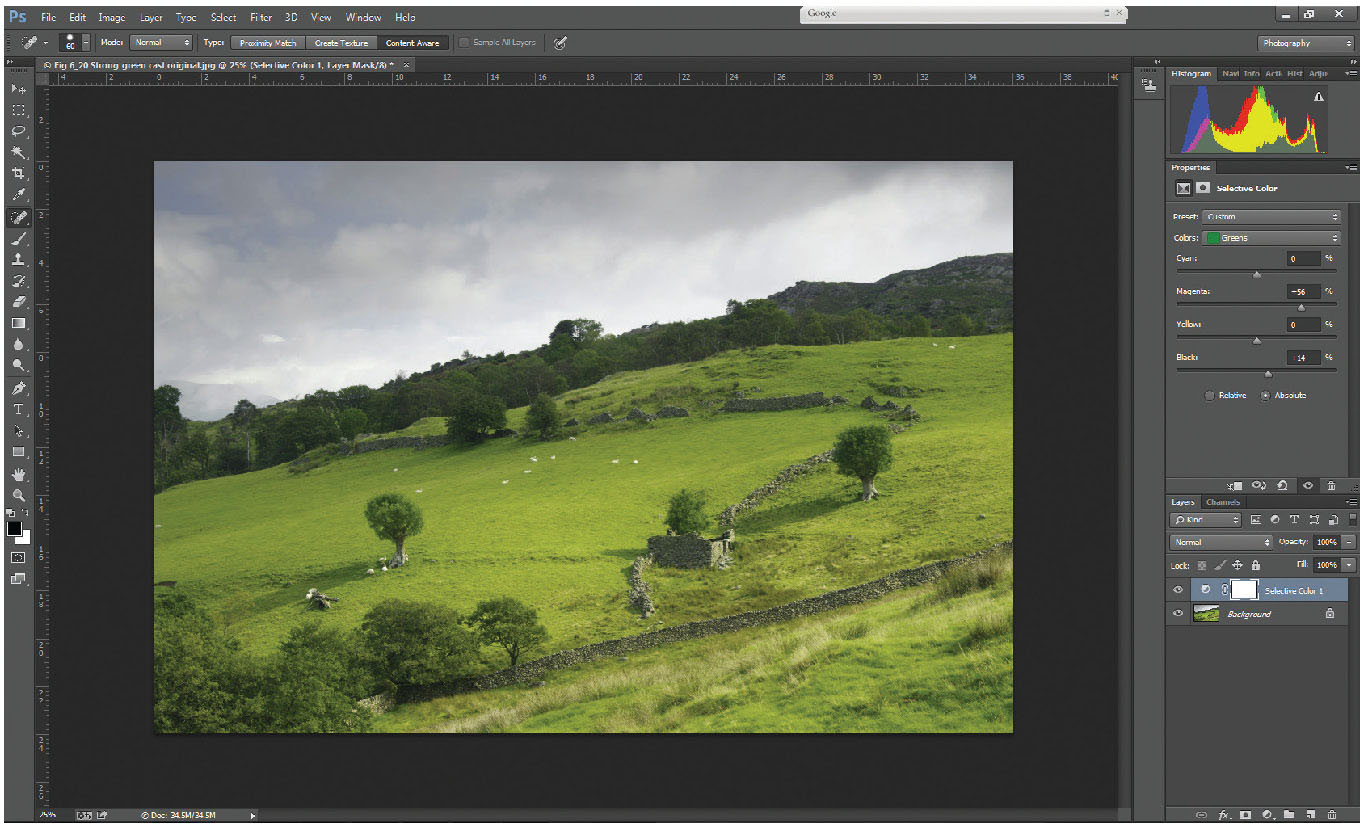
Task: Choose Proximity Match type
Action: pyautogui.click(x=269, y=43)
